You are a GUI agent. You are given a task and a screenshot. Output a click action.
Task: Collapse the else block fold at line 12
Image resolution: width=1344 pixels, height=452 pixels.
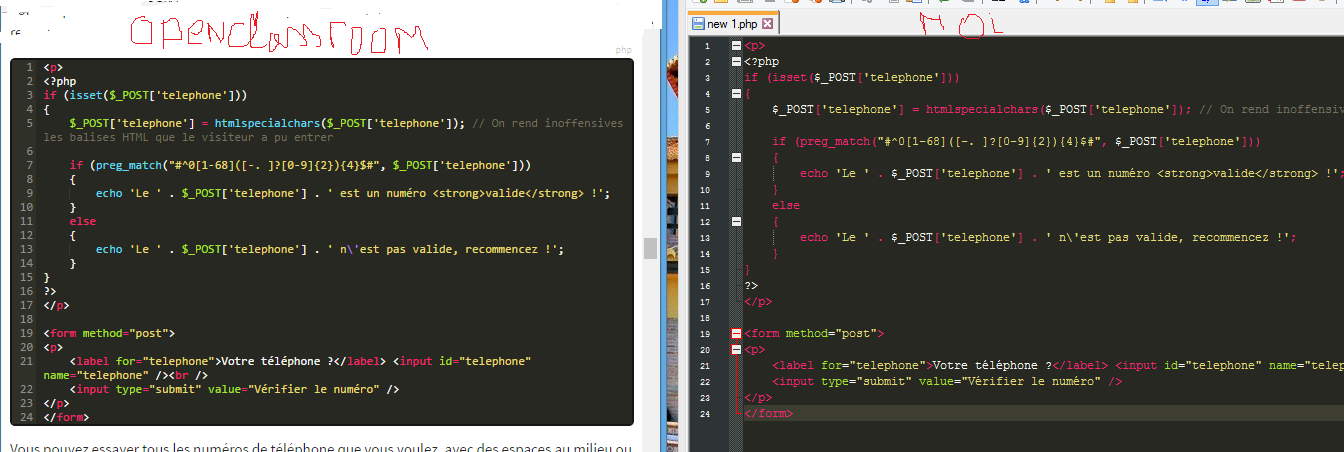click(737, 222)
